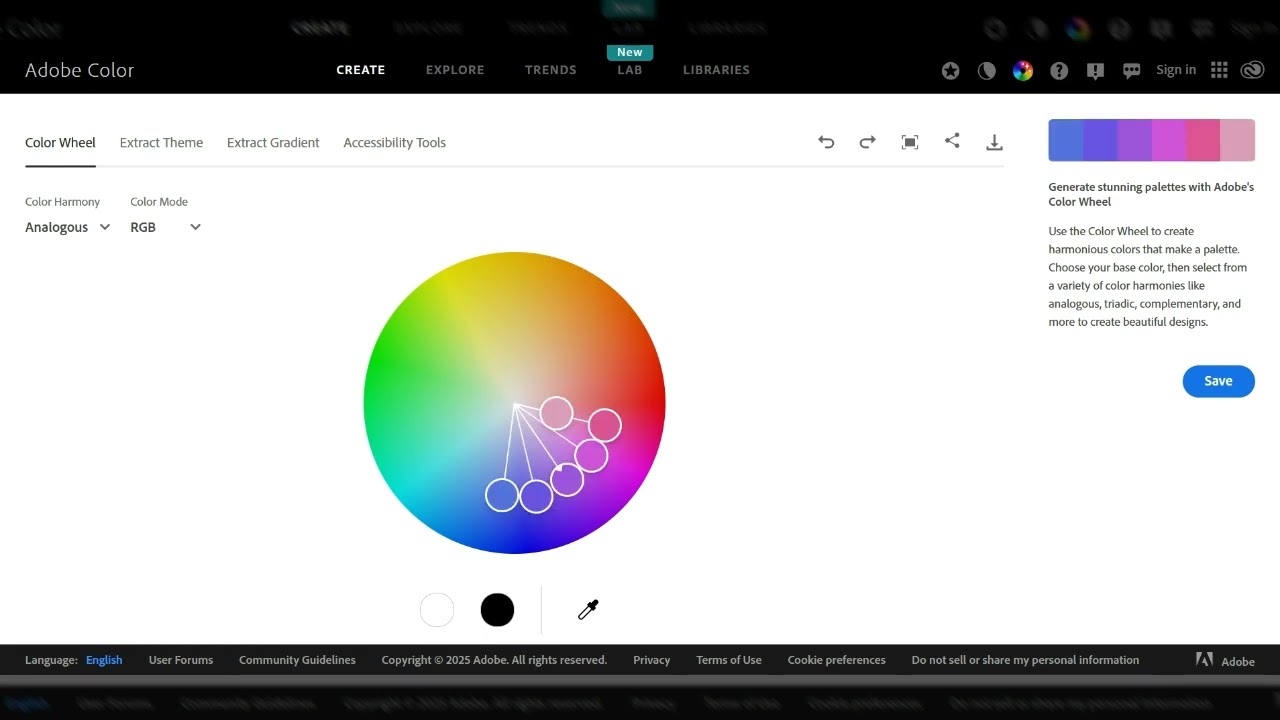Click the blue Save button
This screenshot has height=720, width=1280.
tap(1218, 381)
